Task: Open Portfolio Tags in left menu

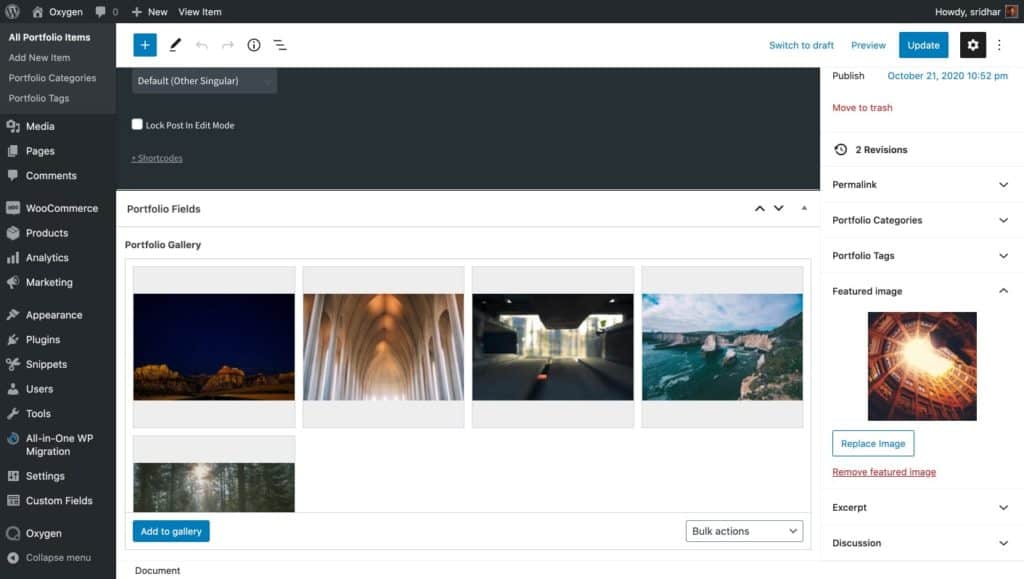Action: 39,98
